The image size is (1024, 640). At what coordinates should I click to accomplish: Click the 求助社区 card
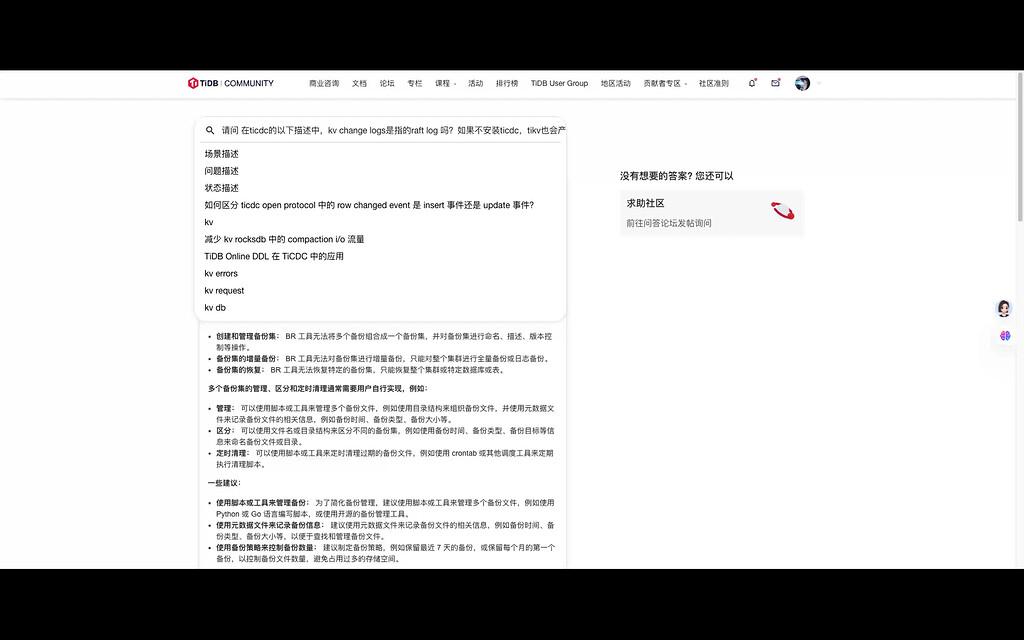711,212
